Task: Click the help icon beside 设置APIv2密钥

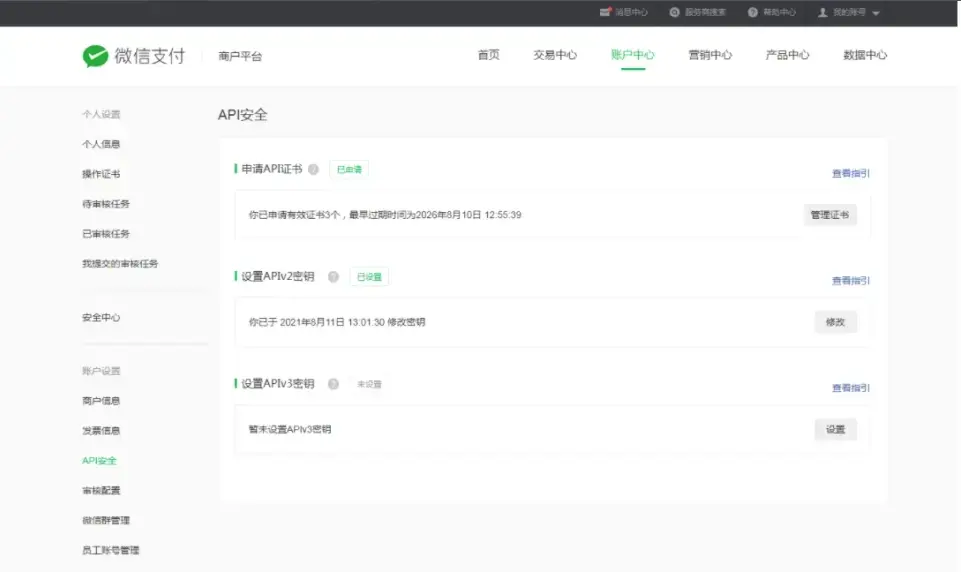Action: pyautogui.click(x=333, y=277)
